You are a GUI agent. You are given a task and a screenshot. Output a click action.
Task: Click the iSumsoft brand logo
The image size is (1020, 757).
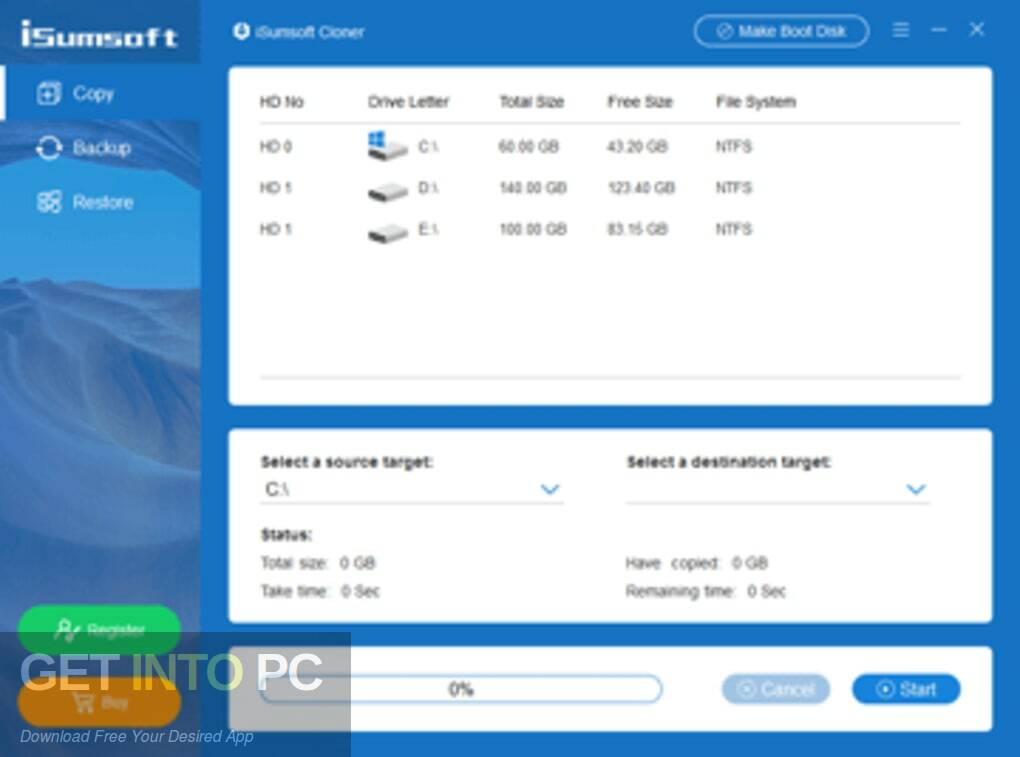tap(100, 34)
